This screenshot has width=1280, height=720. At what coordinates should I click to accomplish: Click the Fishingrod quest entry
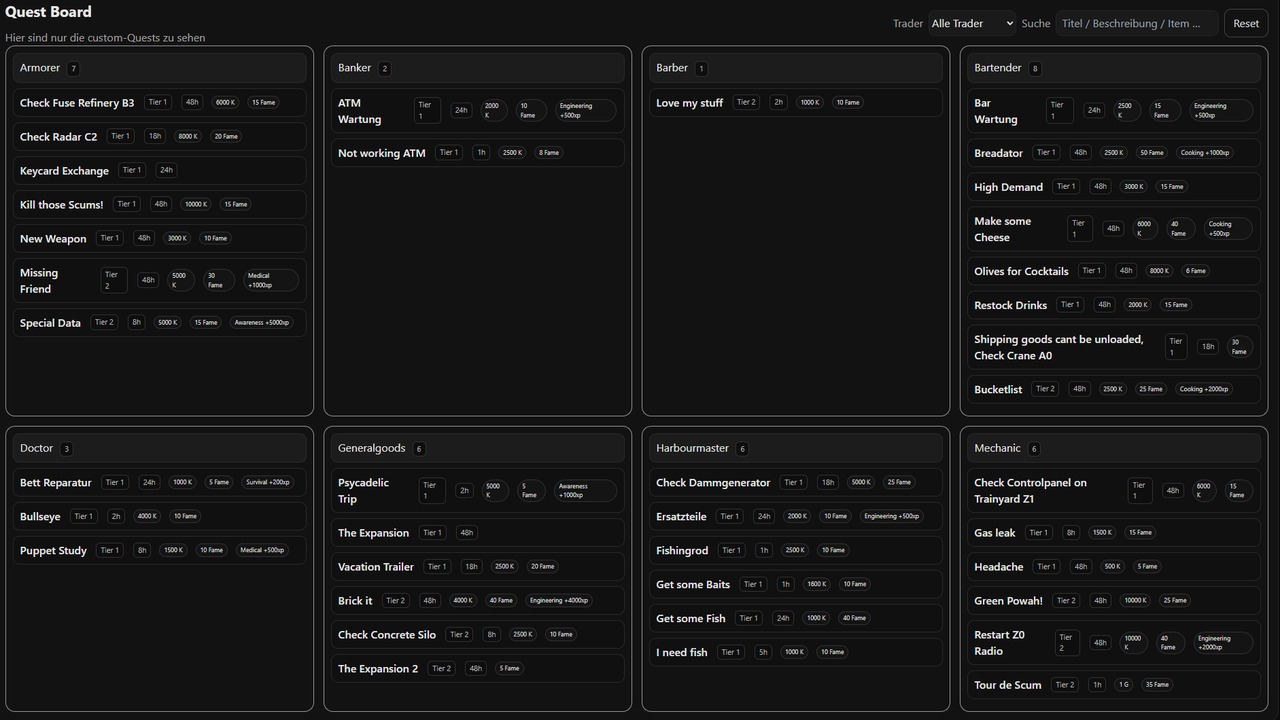click(682, 551)
